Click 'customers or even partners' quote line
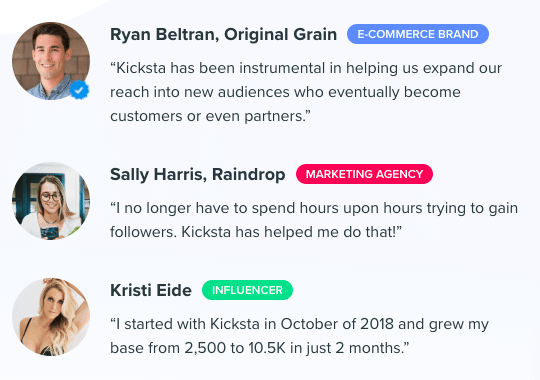 coord(210,116)
